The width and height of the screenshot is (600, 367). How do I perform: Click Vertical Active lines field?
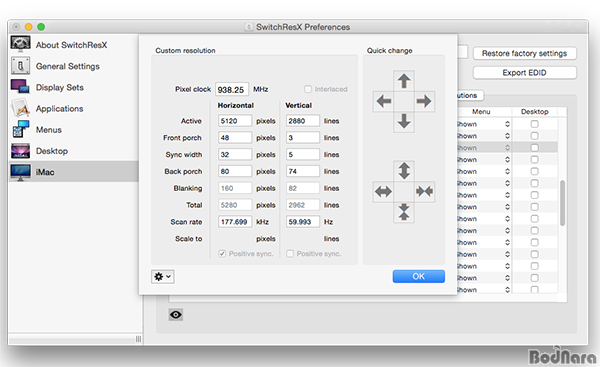[x=303, y=121]
